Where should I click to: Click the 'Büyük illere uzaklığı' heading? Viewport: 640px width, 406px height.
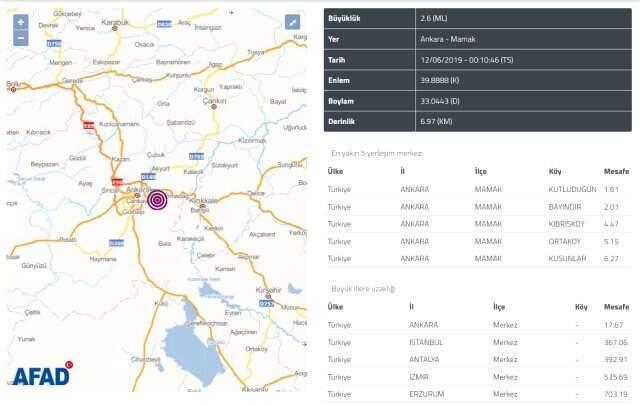[x=363, y=289]
